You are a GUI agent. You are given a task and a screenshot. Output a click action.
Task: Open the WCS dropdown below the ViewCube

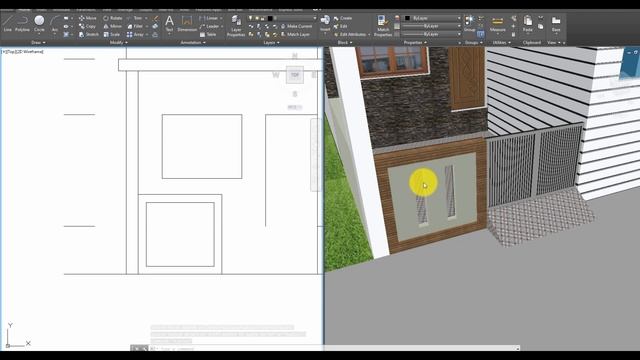(x=295, y=107)
